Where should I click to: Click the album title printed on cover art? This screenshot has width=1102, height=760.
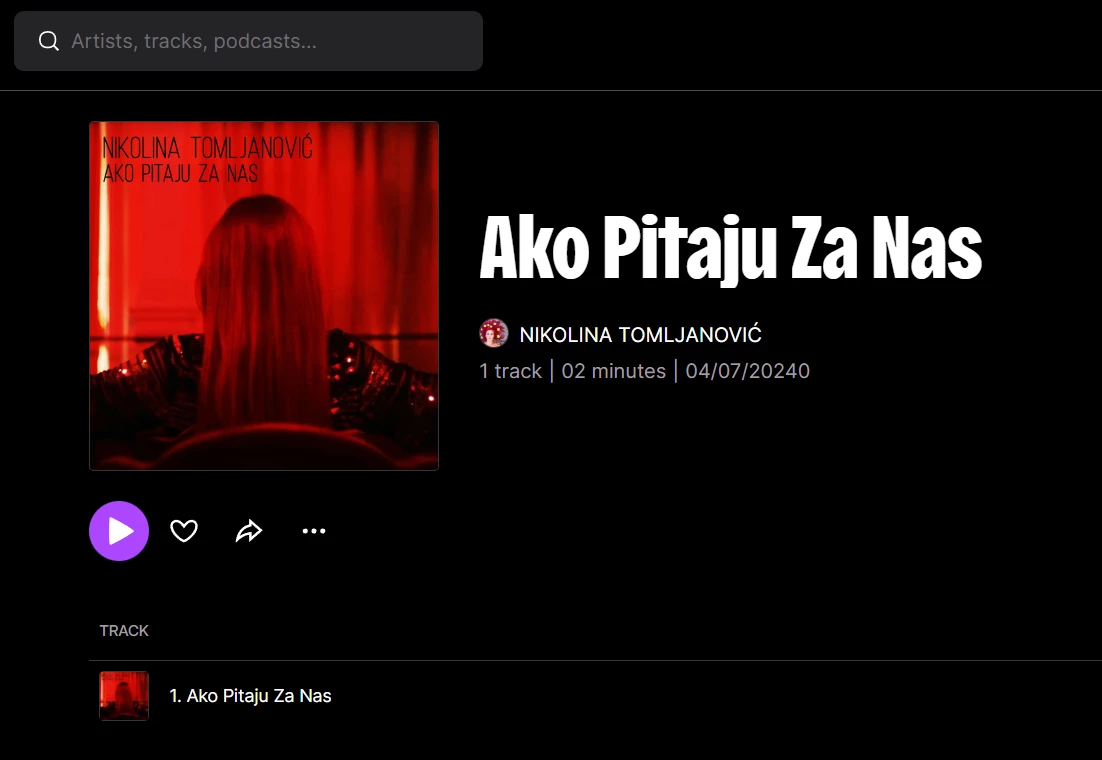tap(181, 173)
